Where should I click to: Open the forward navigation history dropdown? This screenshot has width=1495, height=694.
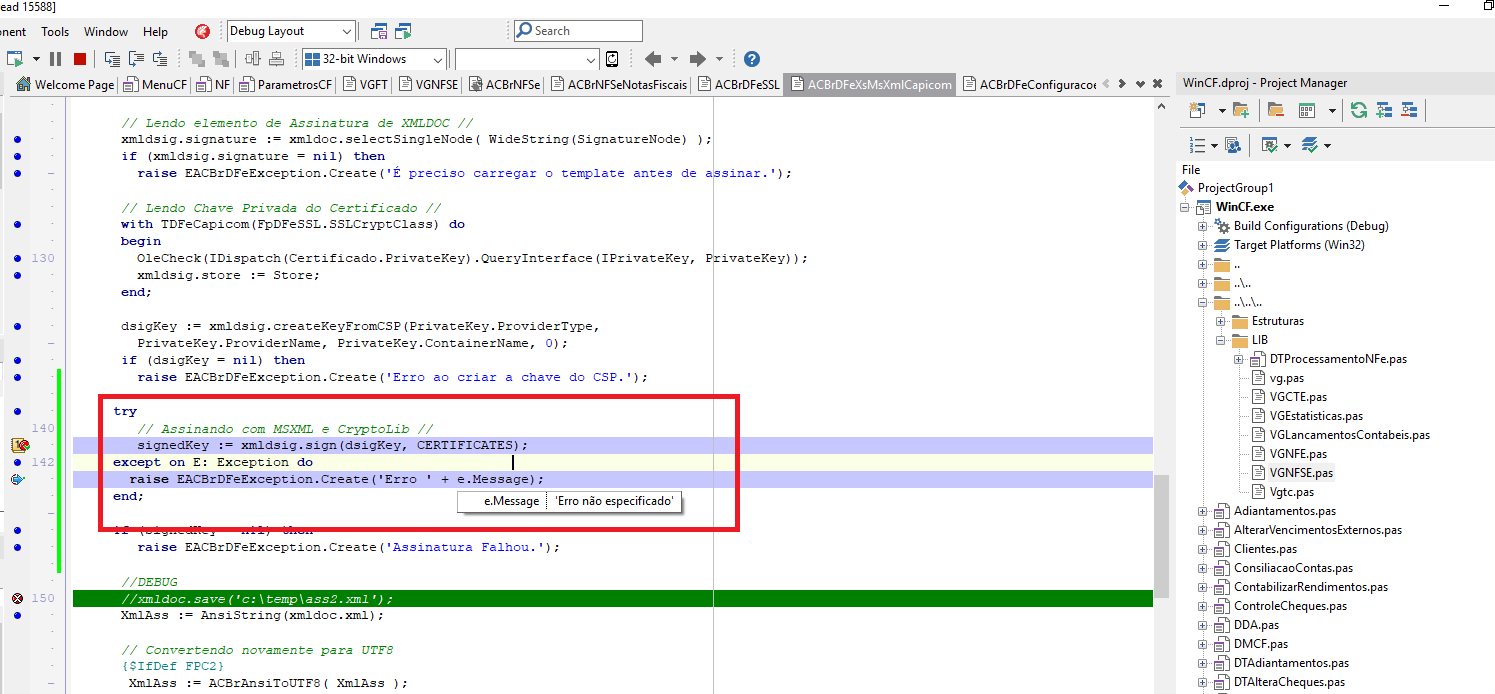pos(720,59)
